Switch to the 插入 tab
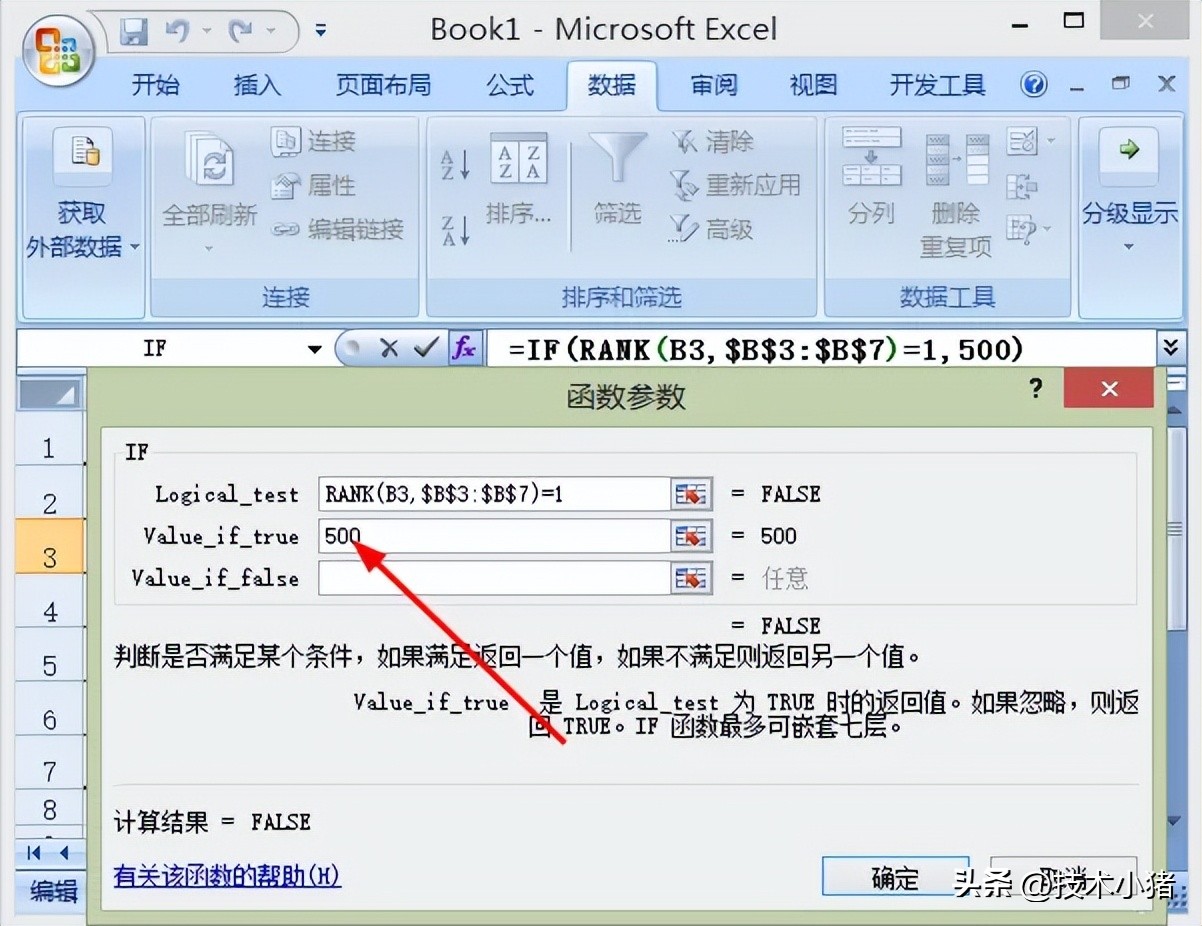The image size is (1202, 926). click(x=257, y=86)
